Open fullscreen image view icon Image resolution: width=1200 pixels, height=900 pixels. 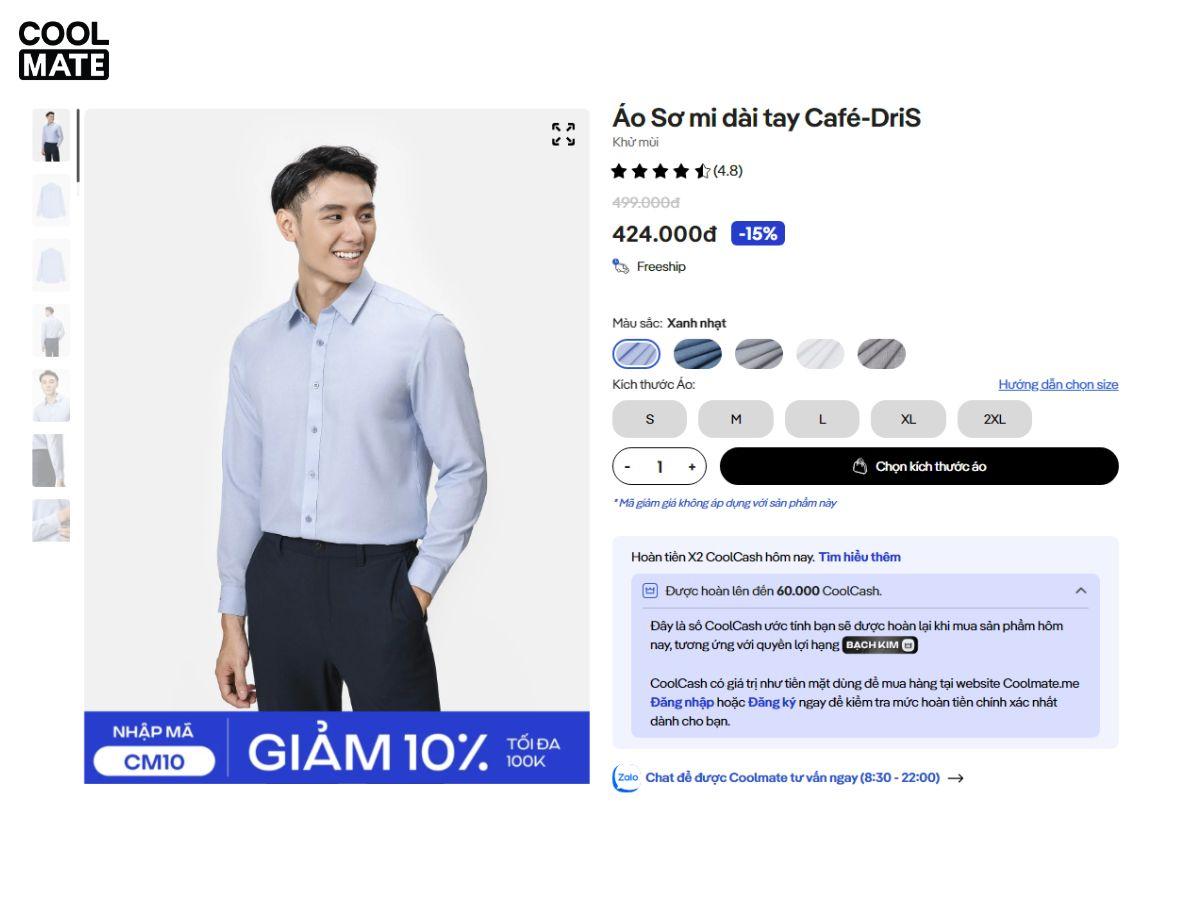coord(564,134)
